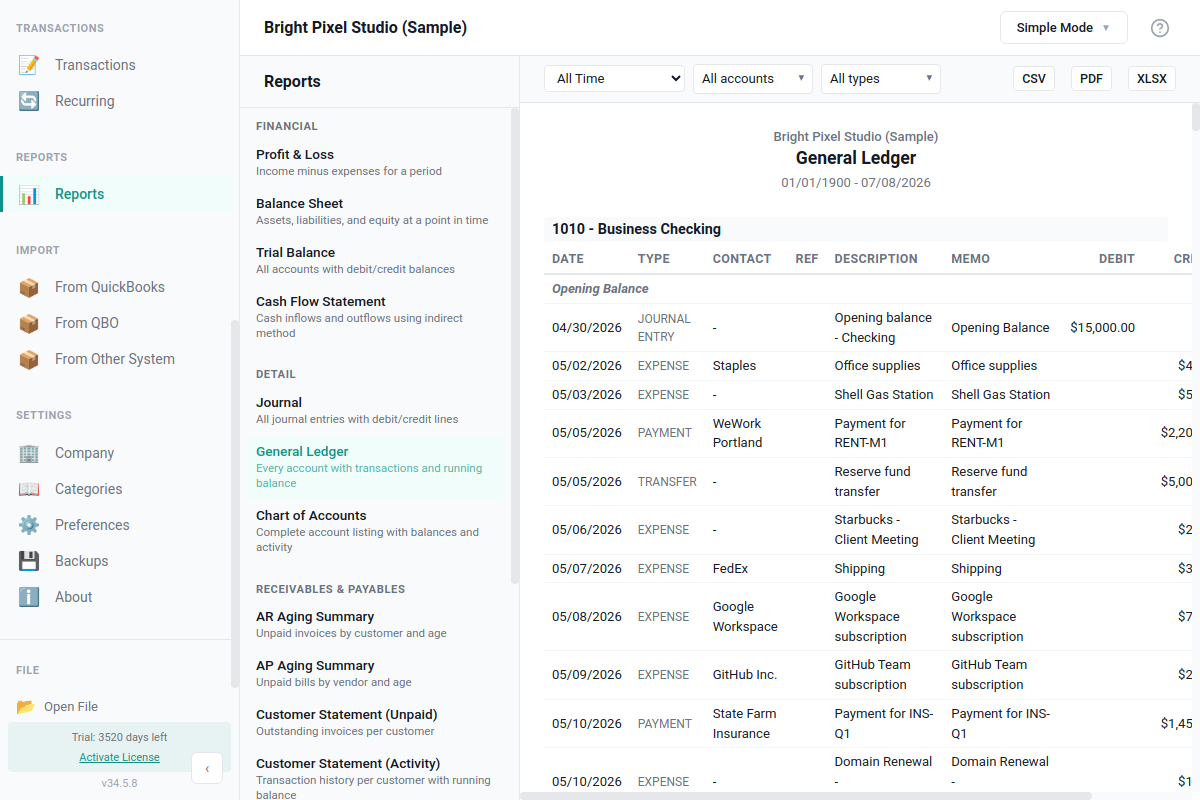Open the Simple Mode dropdown

(1064, 28)
